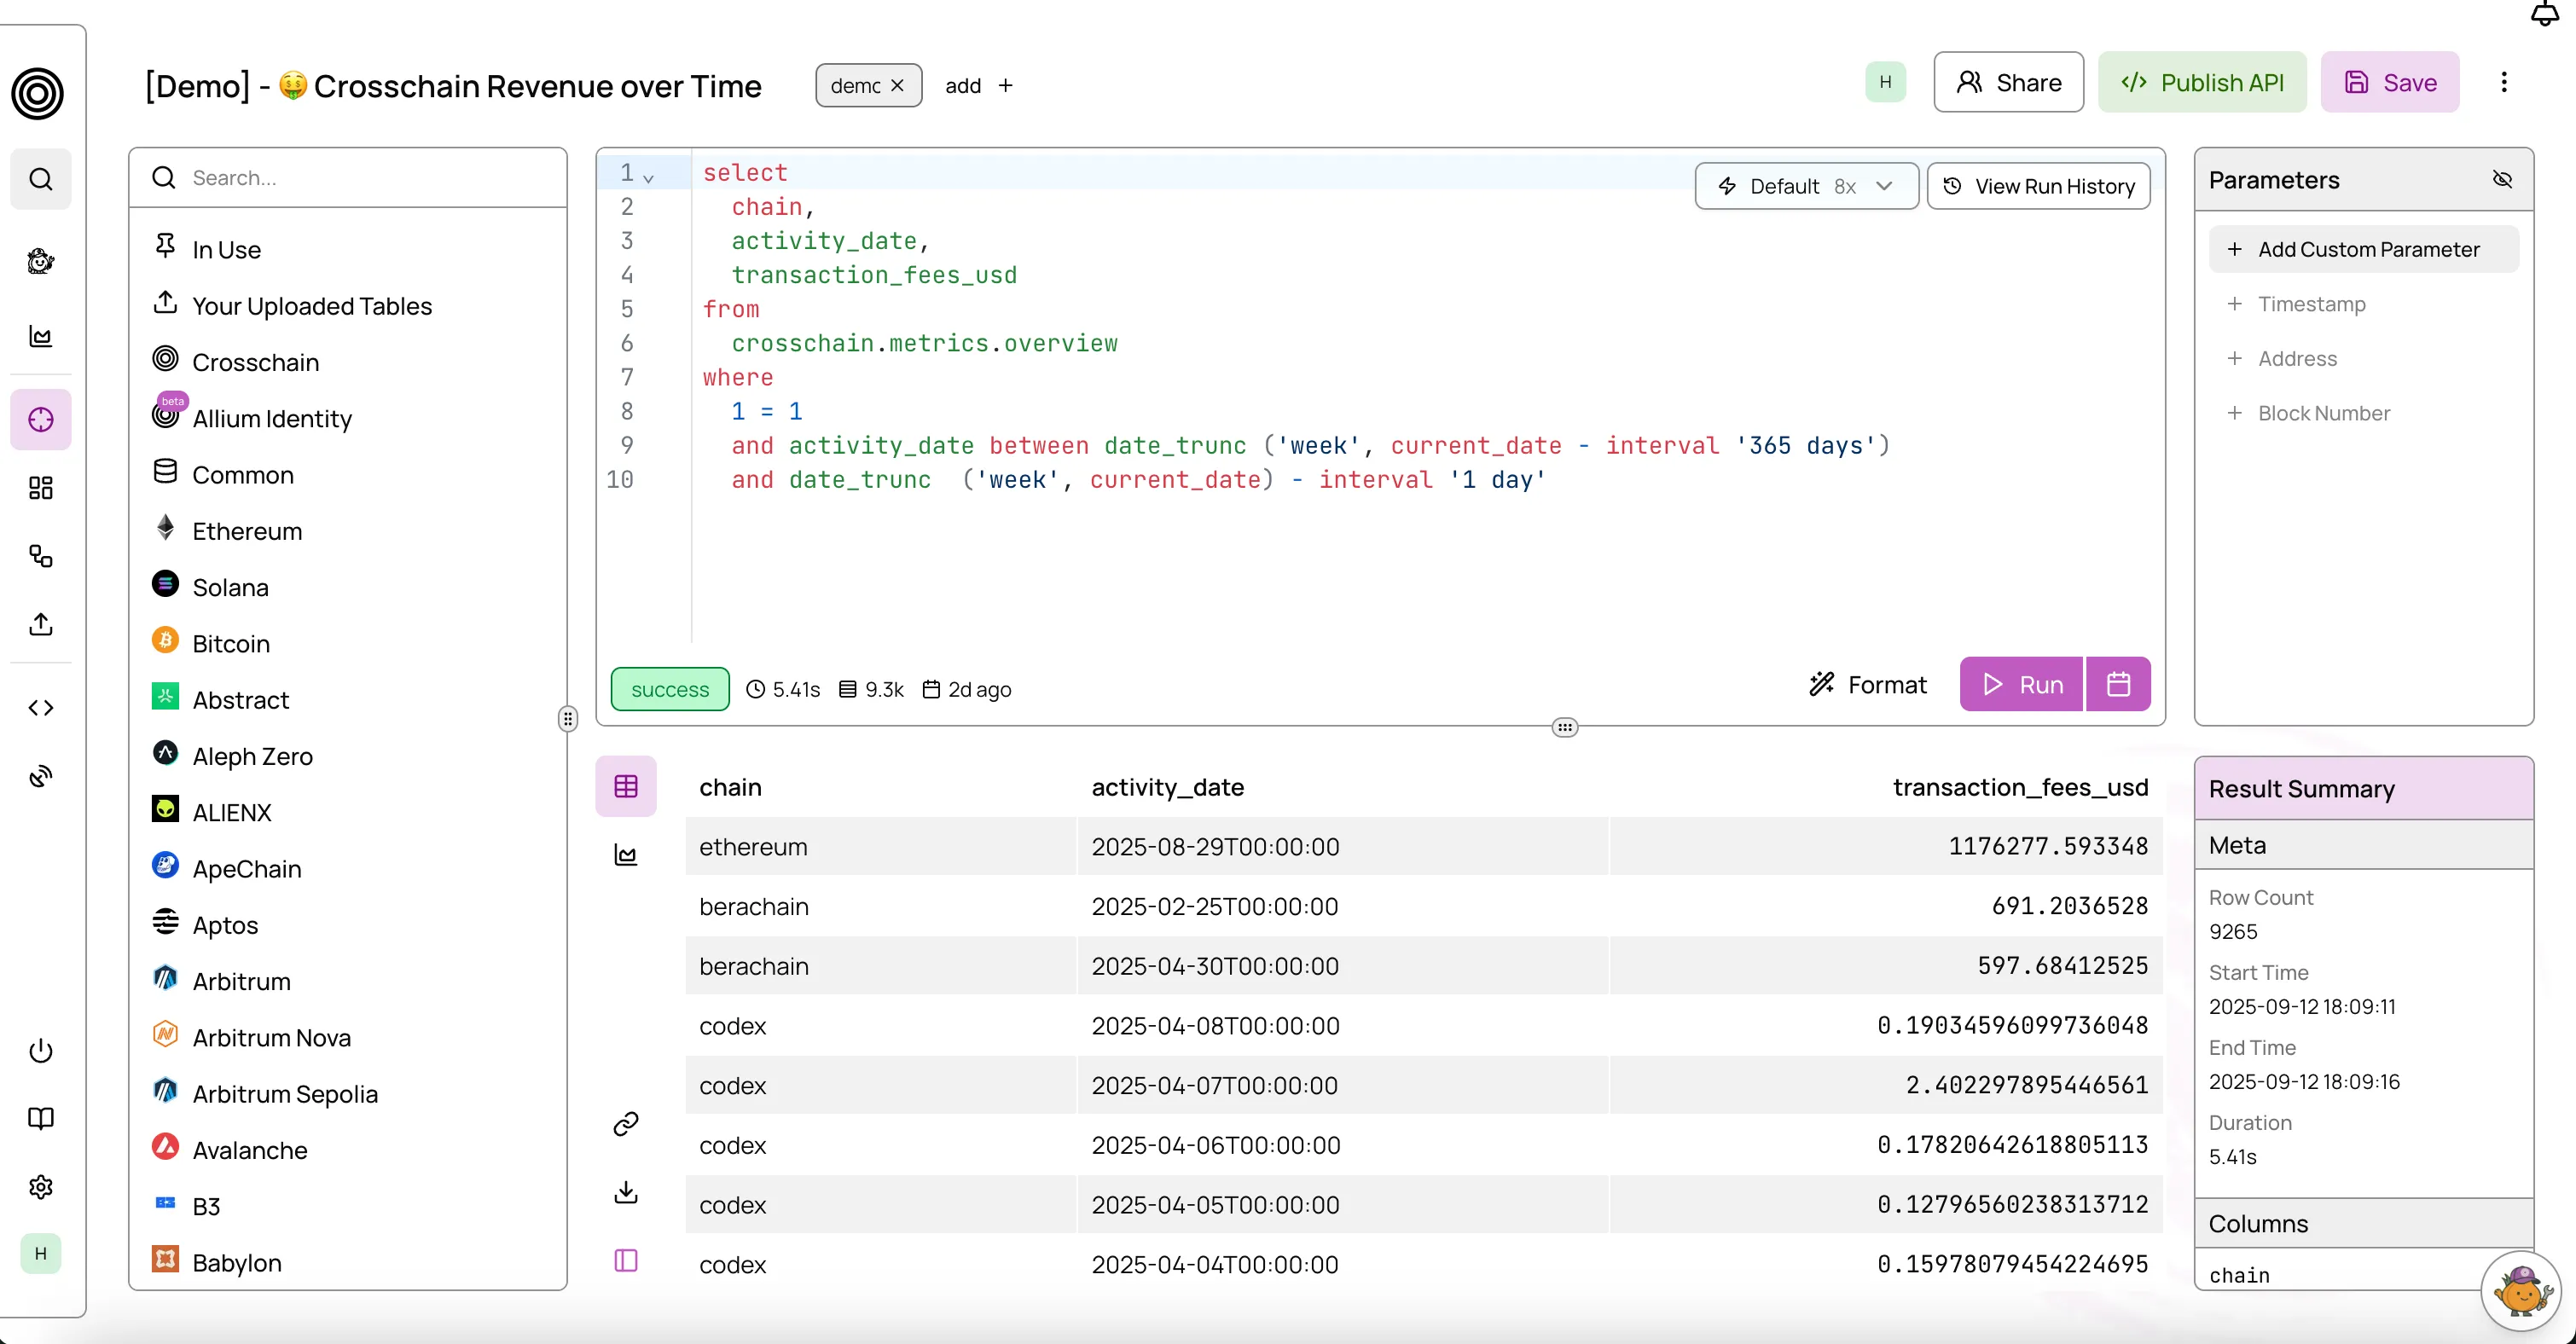Click the download results icon
Screen dimensions: 2576x1344
[x=626, y=1192]
